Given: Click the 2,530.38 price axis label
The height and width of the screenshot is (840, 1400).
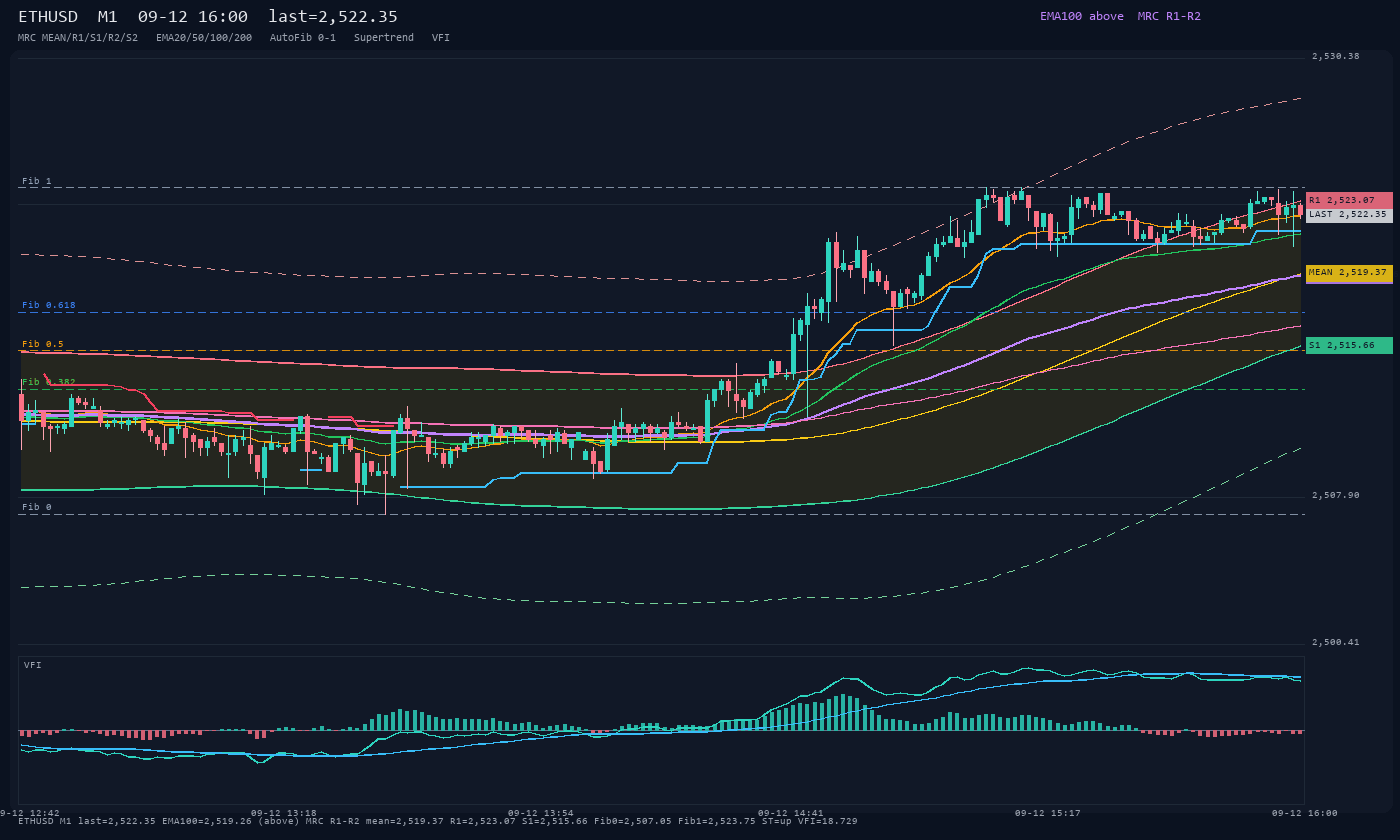Looking at the screenshot, I should [1336, 56].
